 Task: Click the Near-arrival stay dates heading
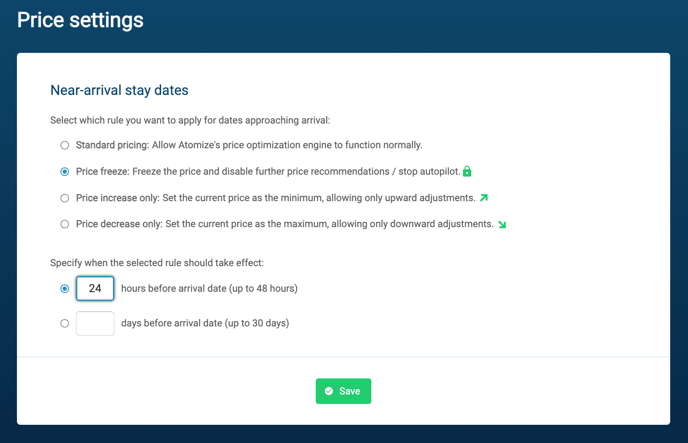pyautogui.click(x=119, y=90)
